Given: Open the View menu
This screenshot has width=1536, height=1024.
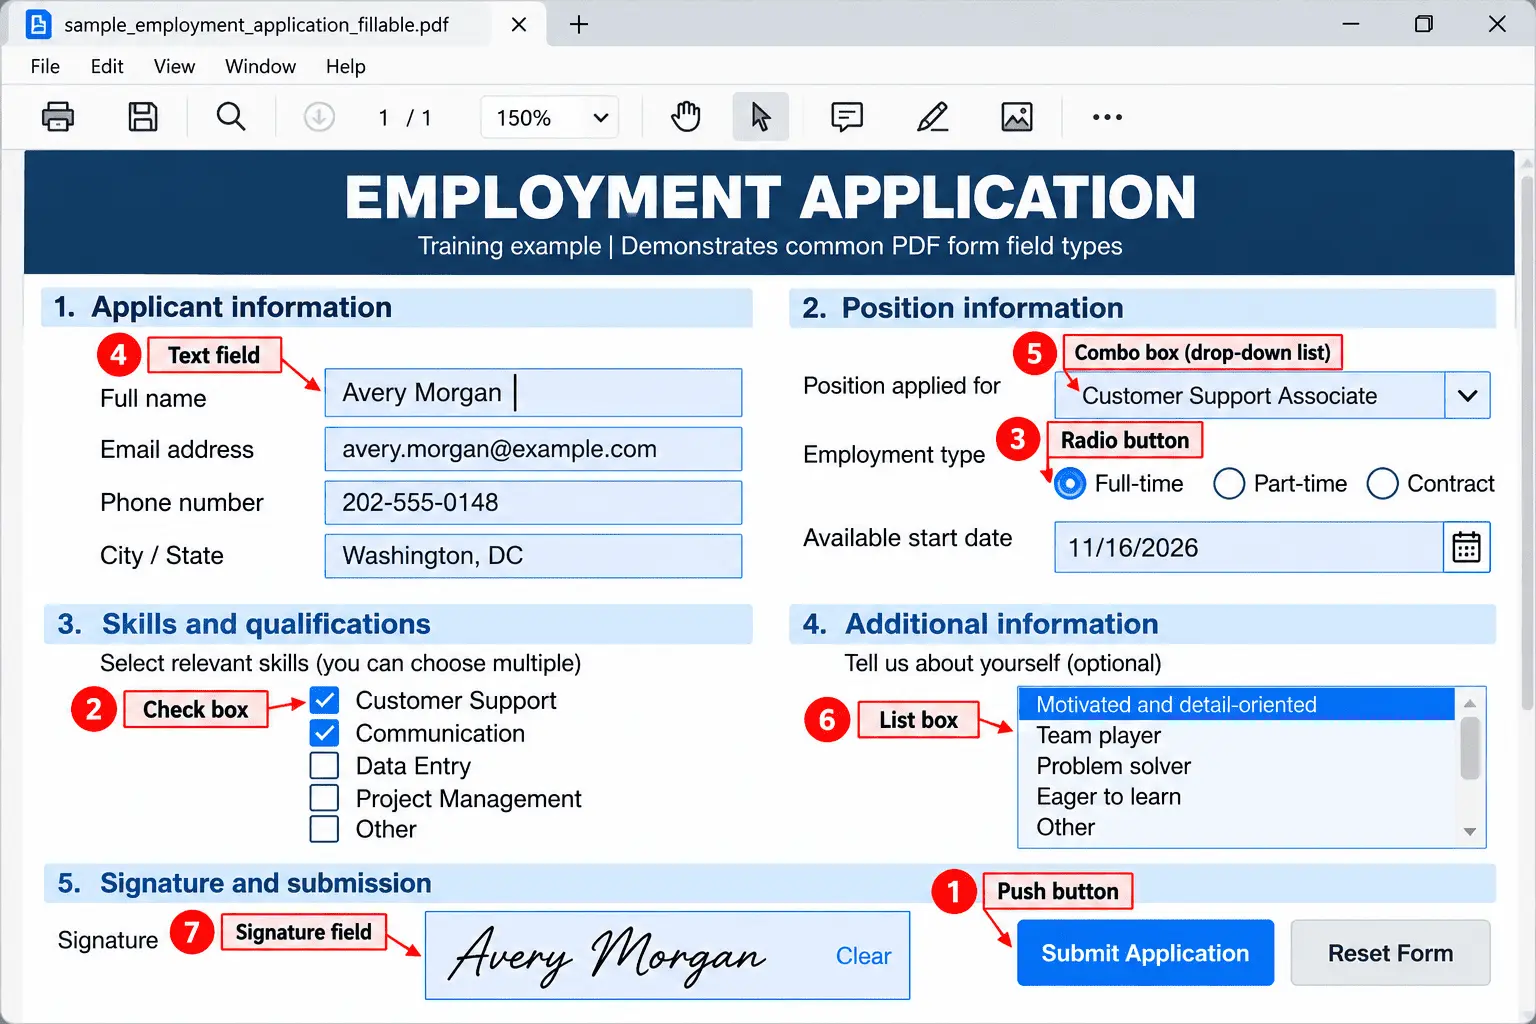Looking at the screenshot, I should [x=174, y=66].
